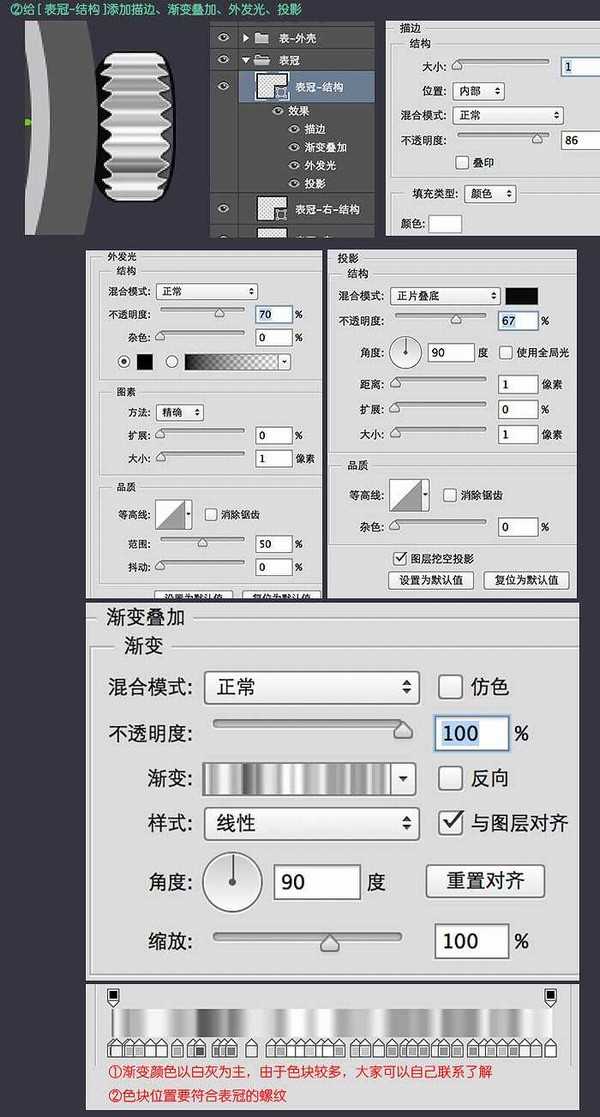Screen dimensions: 600x1117
Task: Expand the 表-外壳 layer group
Action: coord(246,38)
